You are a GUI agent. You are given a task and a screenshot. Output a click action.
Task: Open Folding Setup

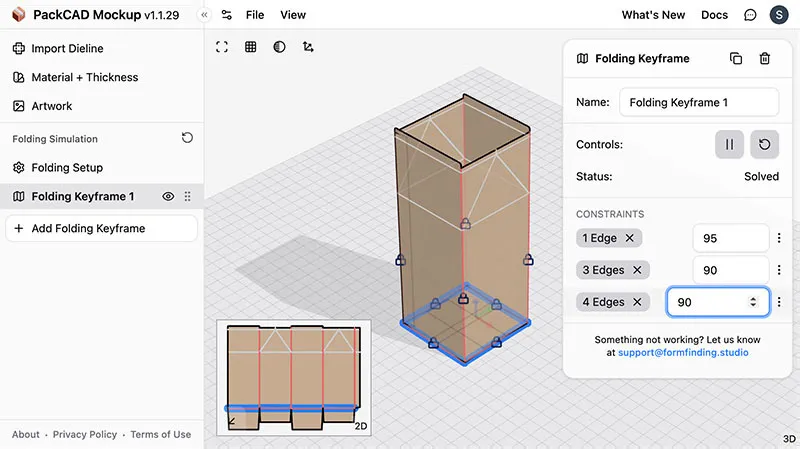[x=58, y=167]
